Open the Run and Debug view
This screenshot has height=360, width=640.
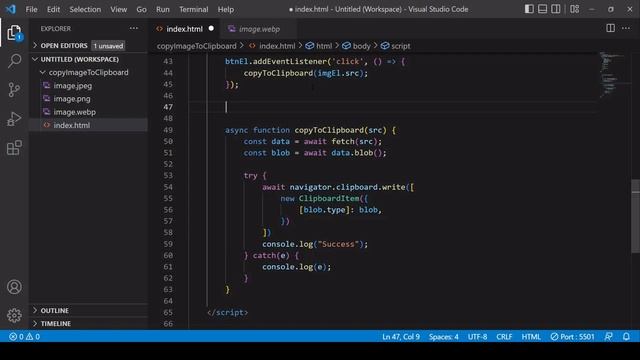point(14,119)
